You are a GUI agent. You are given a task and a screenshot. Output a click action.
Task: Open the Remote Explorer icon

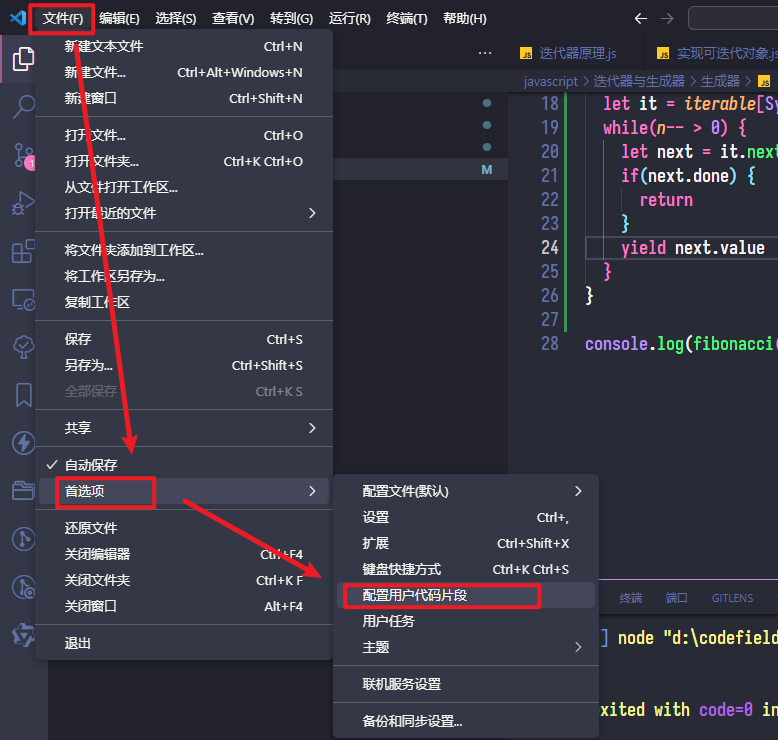(x=23, y=299)
